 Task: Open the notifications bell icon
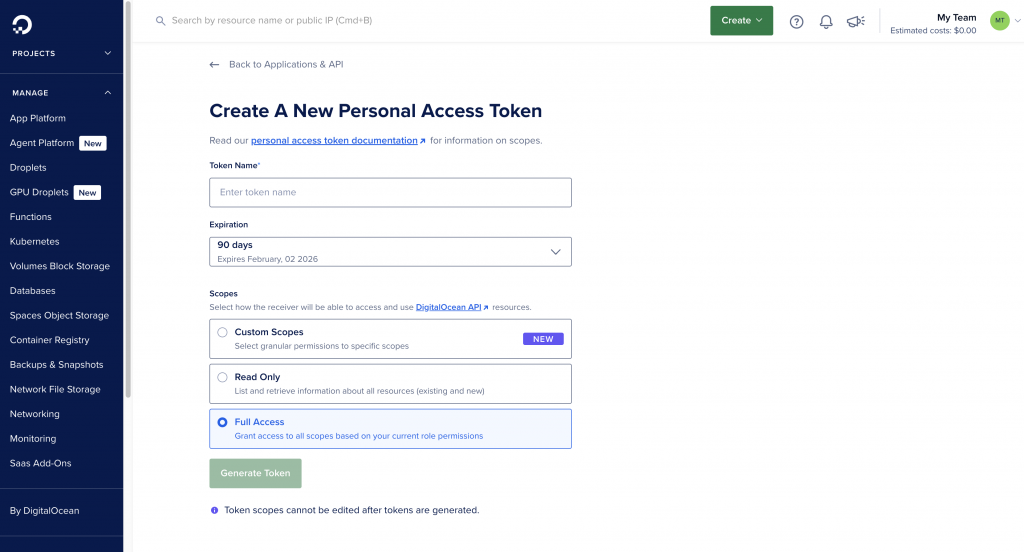point(826,21)
